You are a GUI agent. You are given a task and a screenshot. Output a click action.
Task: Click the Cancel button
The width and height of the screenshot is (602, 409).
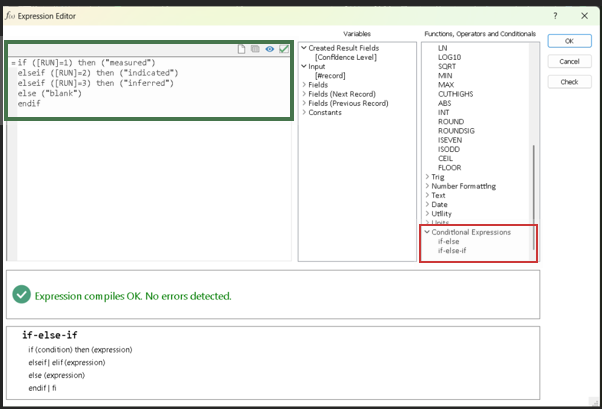(x=569, y=61)
